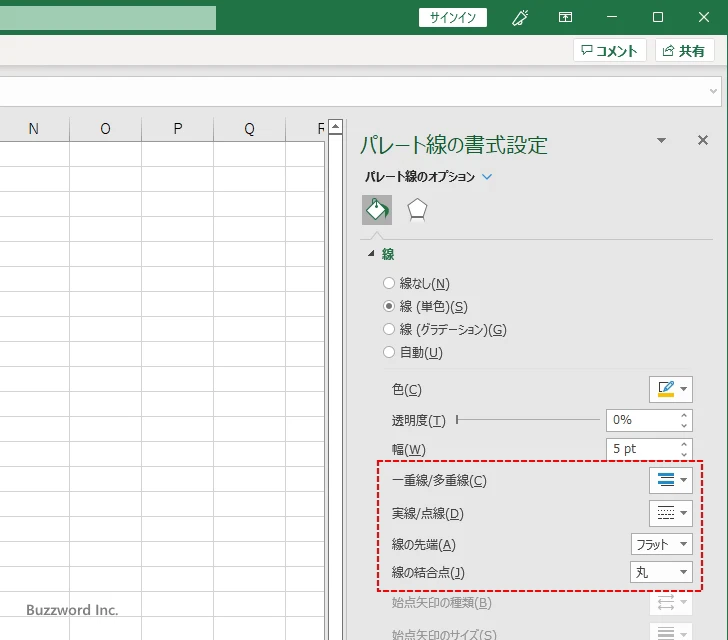Select column O header
This screenshot has width=728, height=640.
pos(105,129)
